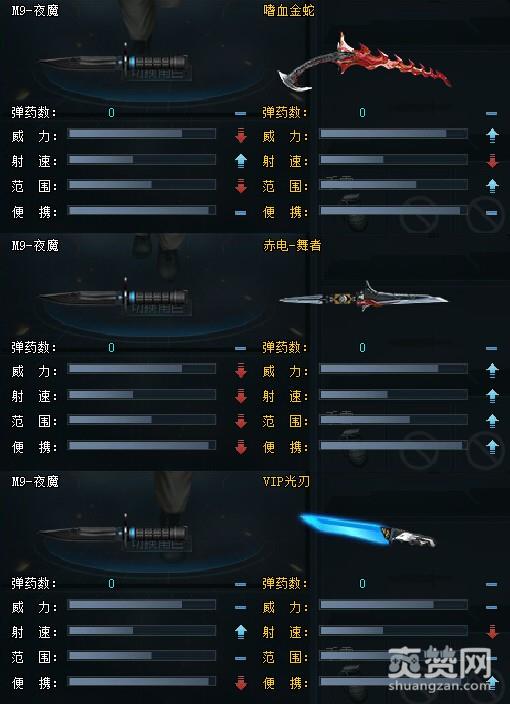Select the 赤电-舞者 dagger image
Viewport: 510px width, 704px height.
tap(364, 296)
